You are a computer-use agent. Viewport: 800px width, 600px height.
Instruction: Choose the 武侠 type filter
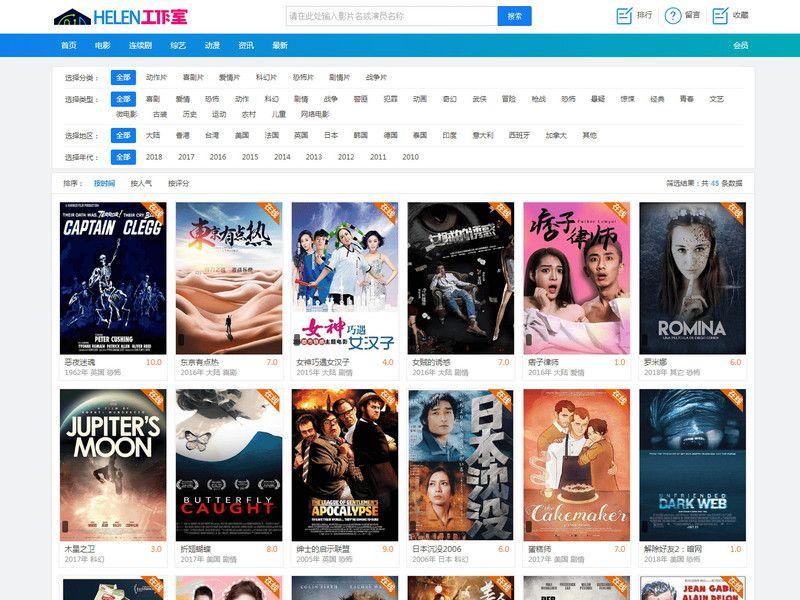[480, 99]
